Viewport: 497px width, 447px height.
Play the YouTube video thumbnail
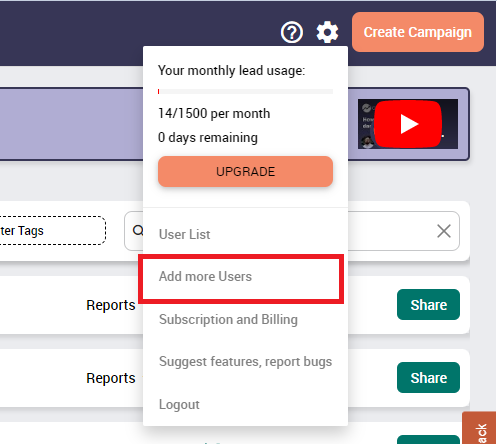(x=408, y=124)
